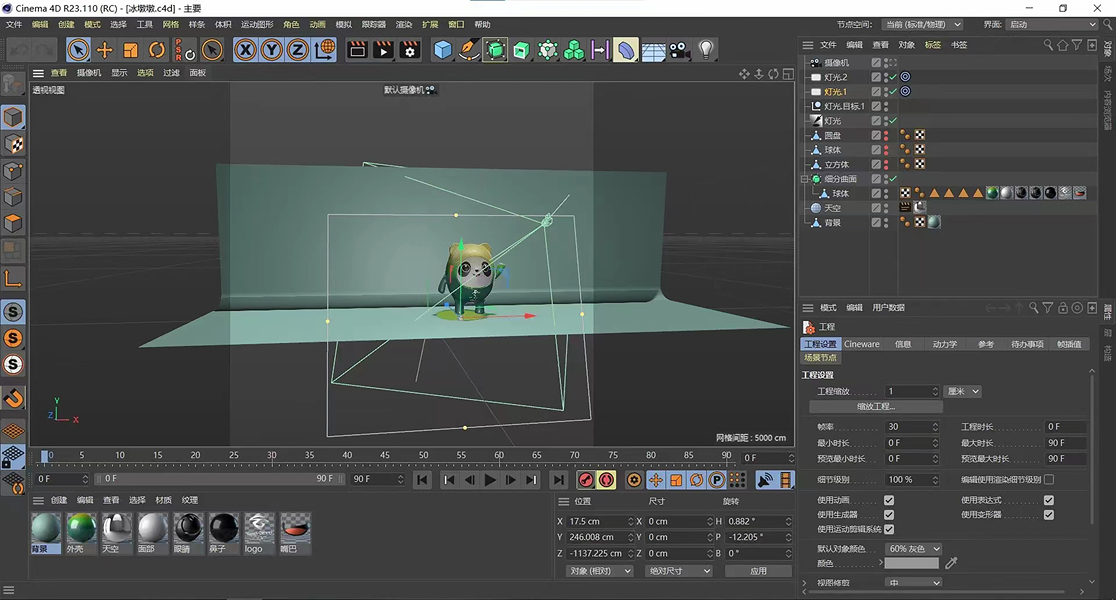Add a Light bulb icon

pyautogui.click(x=705, y=50)
